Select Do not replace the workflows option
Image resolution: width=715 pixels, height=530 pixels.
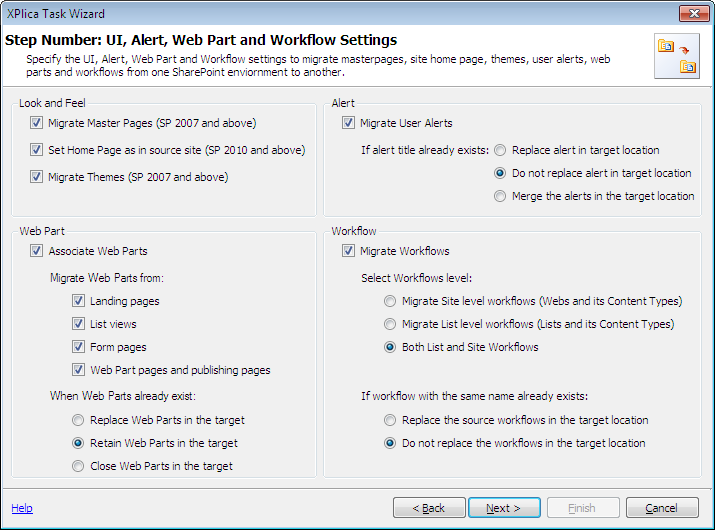pyautogui.click(x=390, y=443)
